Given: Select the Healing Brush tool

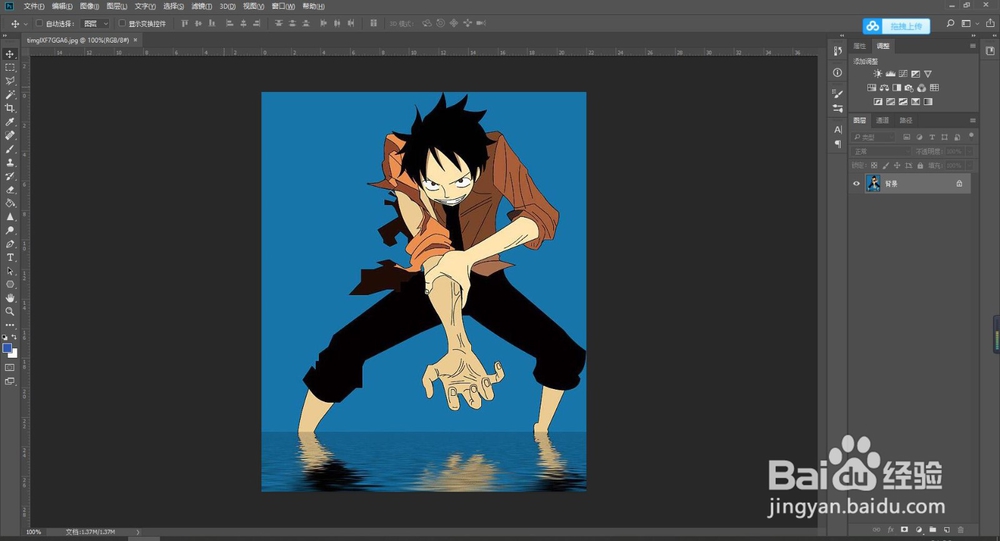Looking at the screenshot, I should tap(10, 135).
